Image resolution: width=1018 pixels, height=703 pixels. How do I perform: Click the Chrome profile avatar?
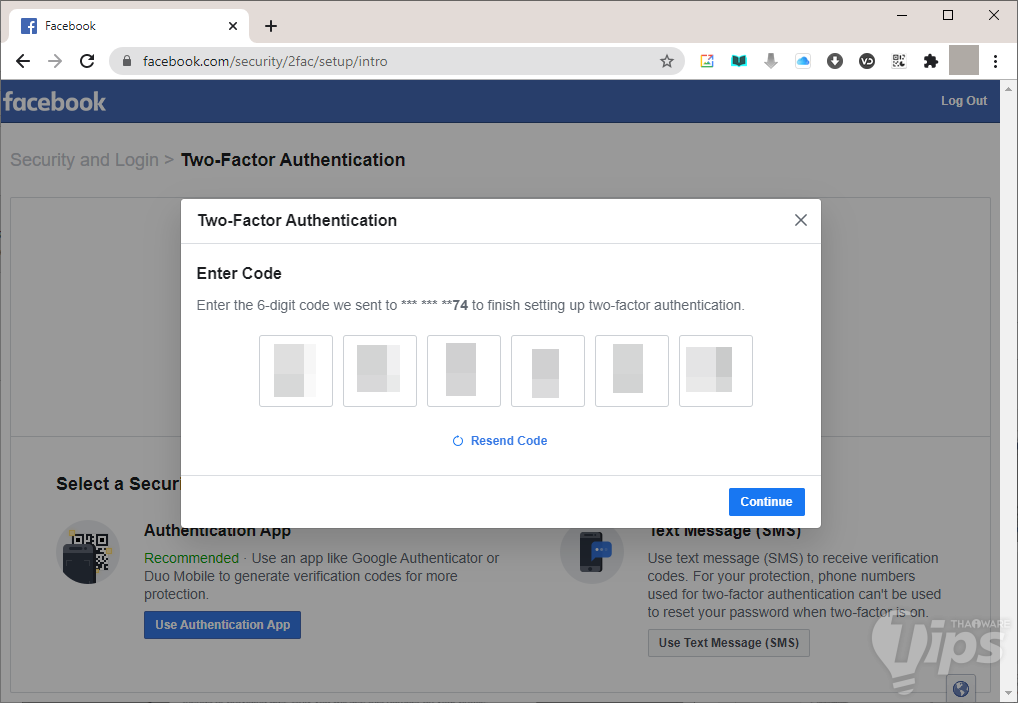[x=963, y=60]
